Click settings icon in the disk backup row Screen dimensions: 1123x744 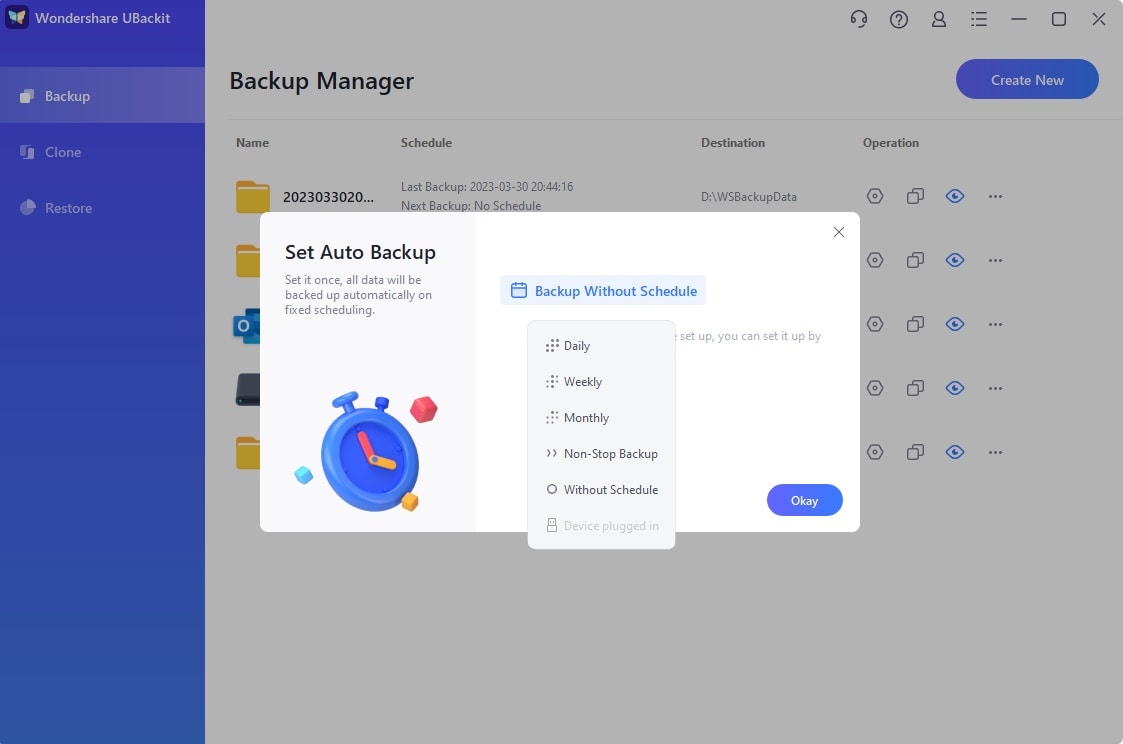pyautogui.click(x=874, y=388)
